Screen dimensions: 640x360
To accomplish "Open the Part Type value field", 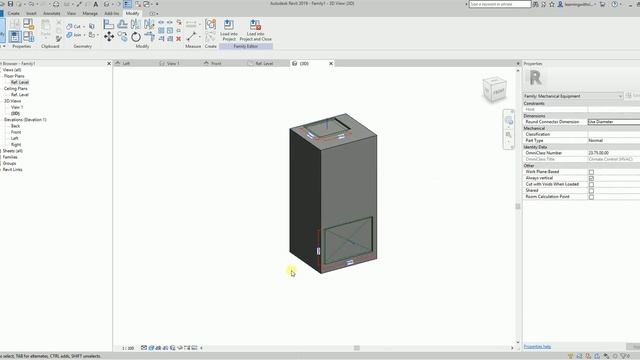I will click(x=613, y=140).
